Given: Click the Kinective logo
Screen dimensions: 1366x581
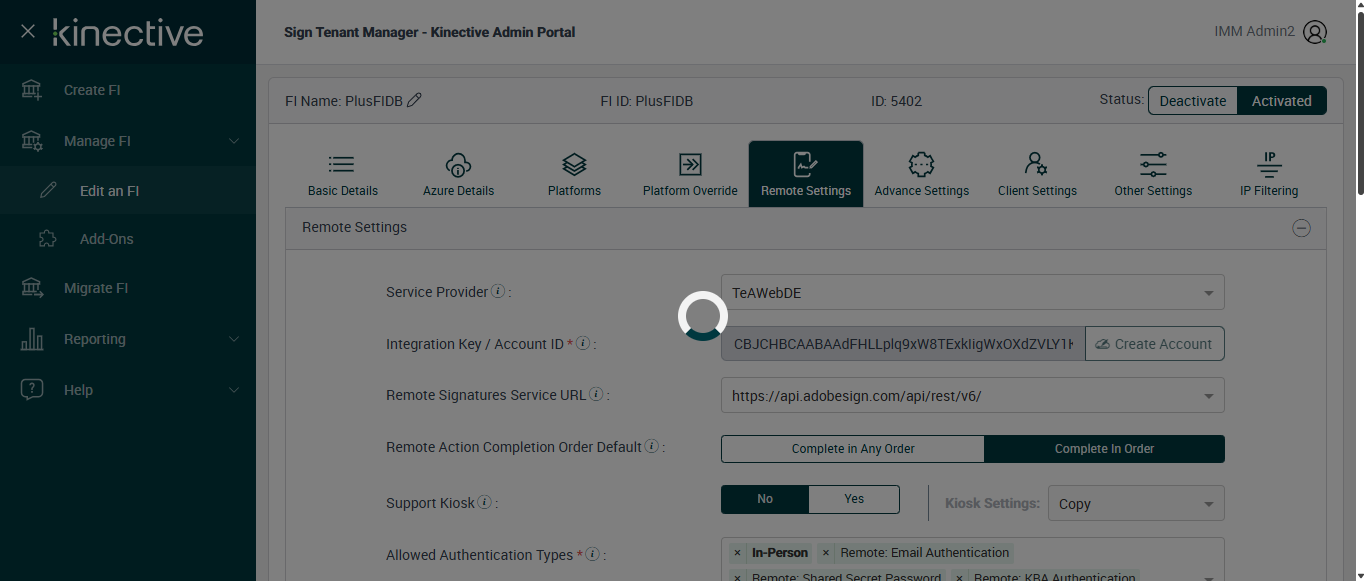Looking at the screenshot, I should [x=128, y=32].
